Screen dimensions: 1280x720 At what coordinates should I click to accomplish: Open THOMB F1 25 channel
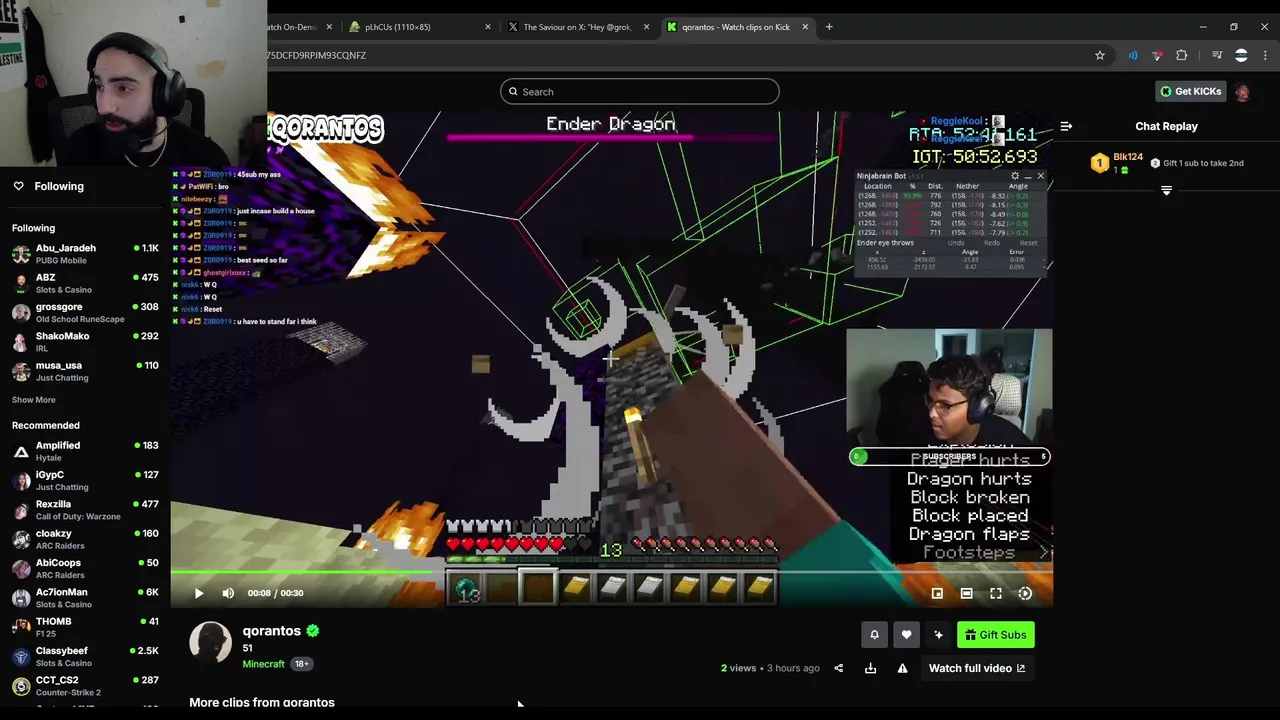tap(85, 627)
